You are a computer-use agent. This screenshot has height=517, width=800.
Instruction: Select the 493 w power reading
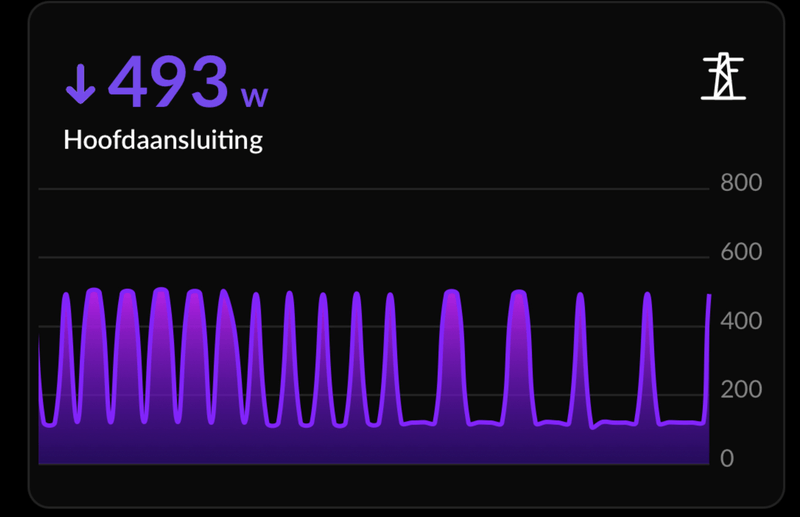click(188, 82)
